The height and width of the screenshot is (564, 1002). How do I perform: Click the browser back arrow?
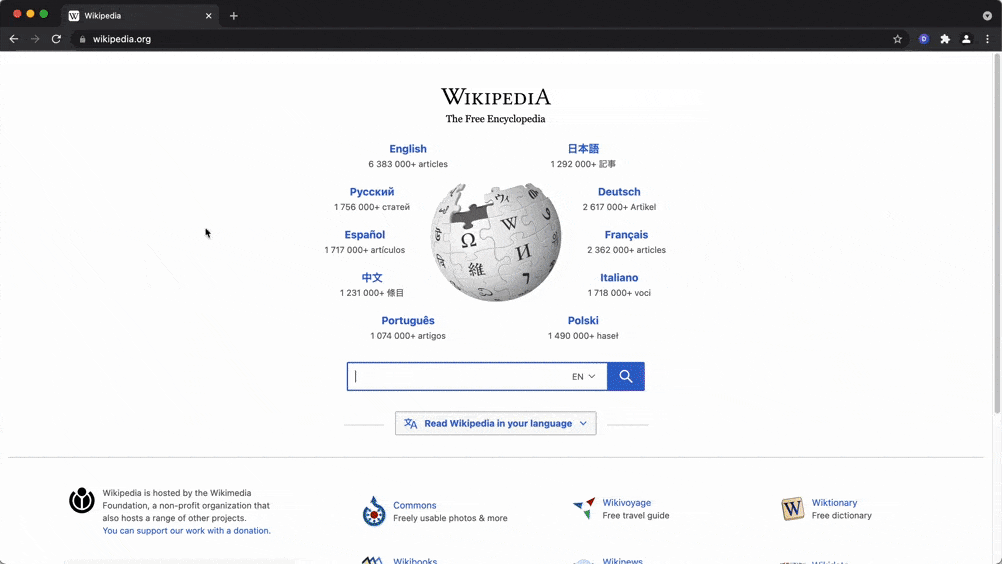(13, 39)
